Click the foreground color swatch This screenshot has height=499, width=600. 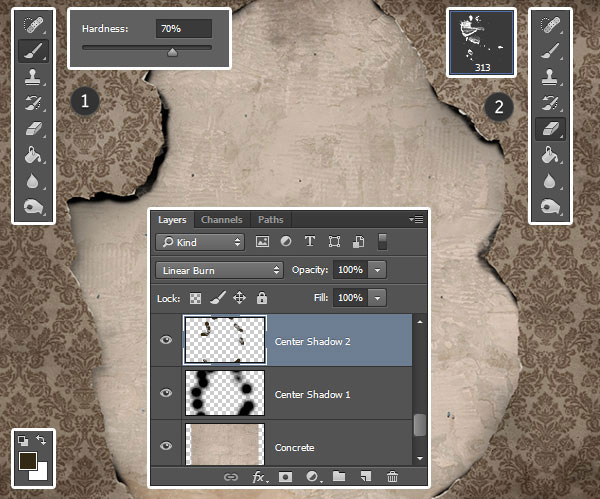tap(28, 463)
